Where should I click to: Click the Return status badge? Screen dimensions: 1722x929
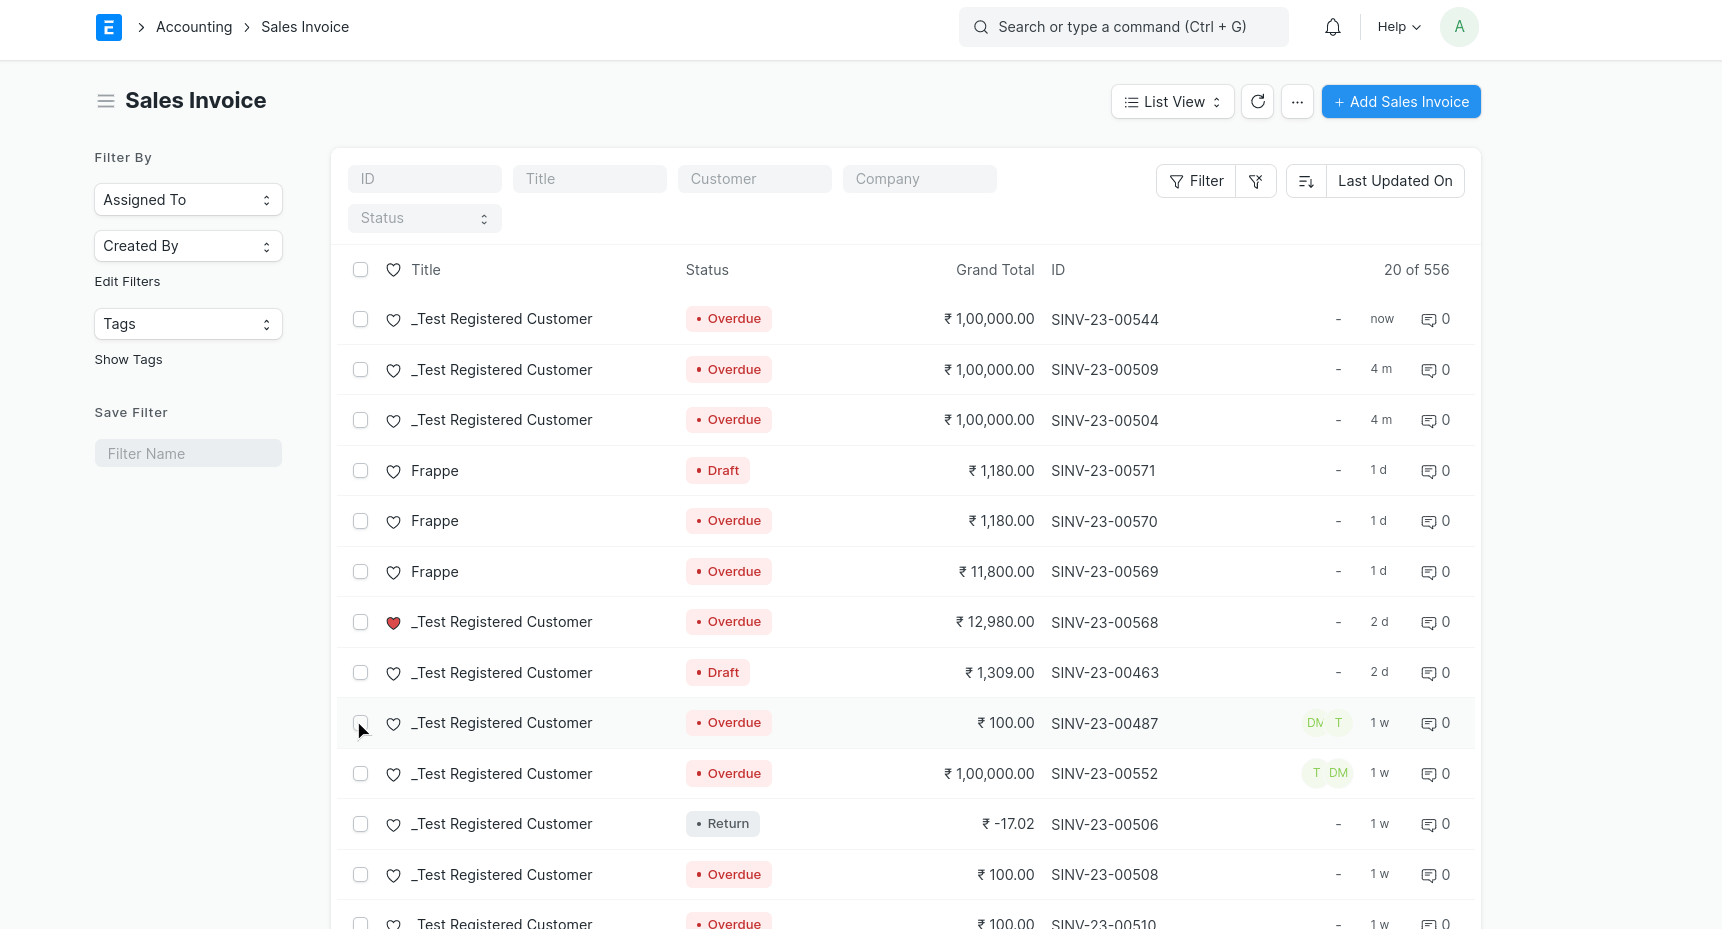click(x=723, y=824)
